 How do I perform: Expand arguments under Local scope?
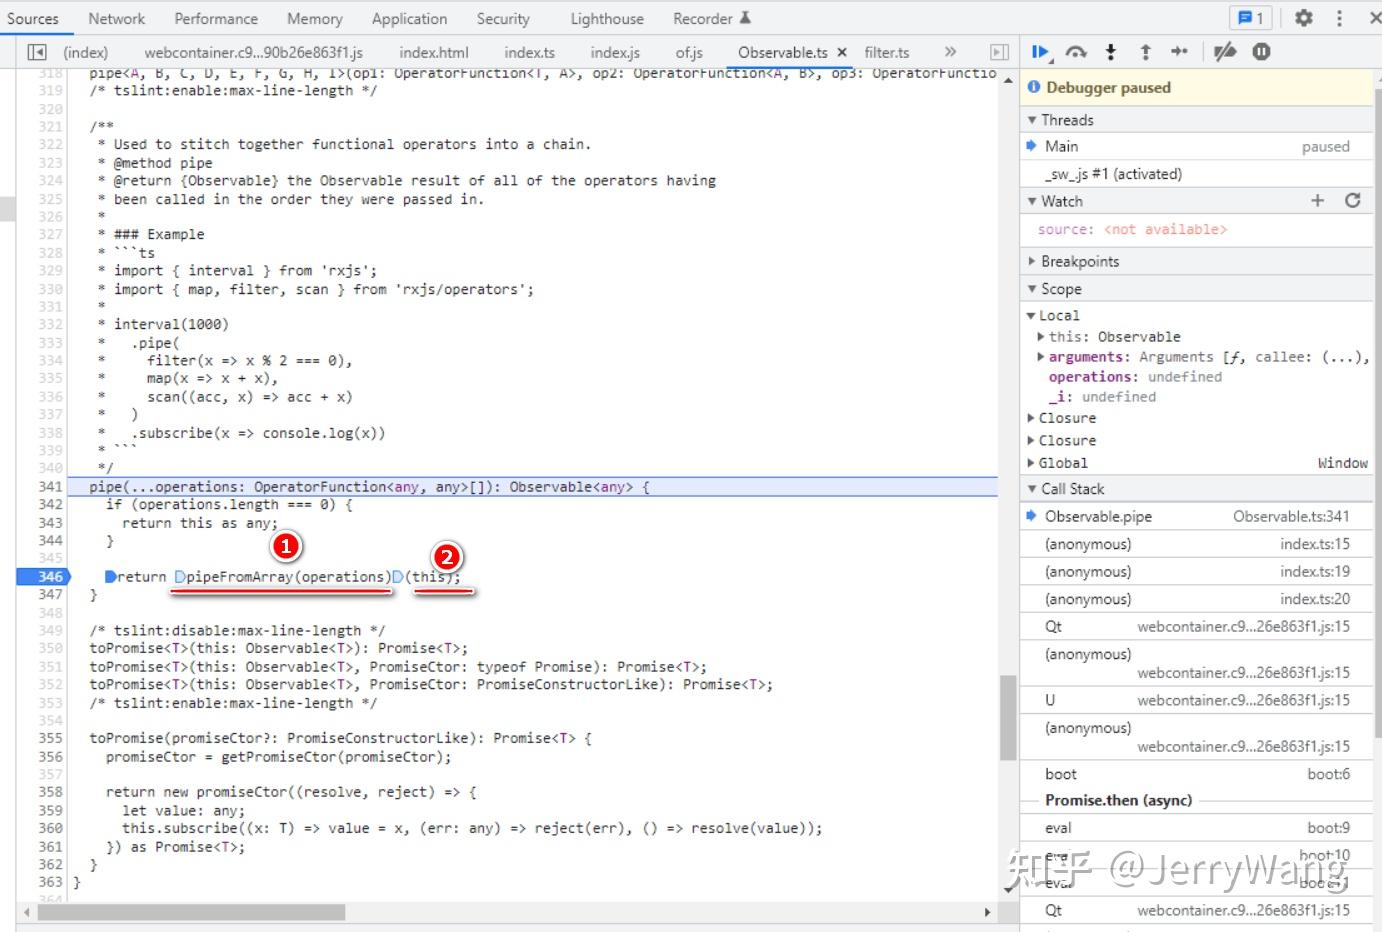coord(1041,356)
